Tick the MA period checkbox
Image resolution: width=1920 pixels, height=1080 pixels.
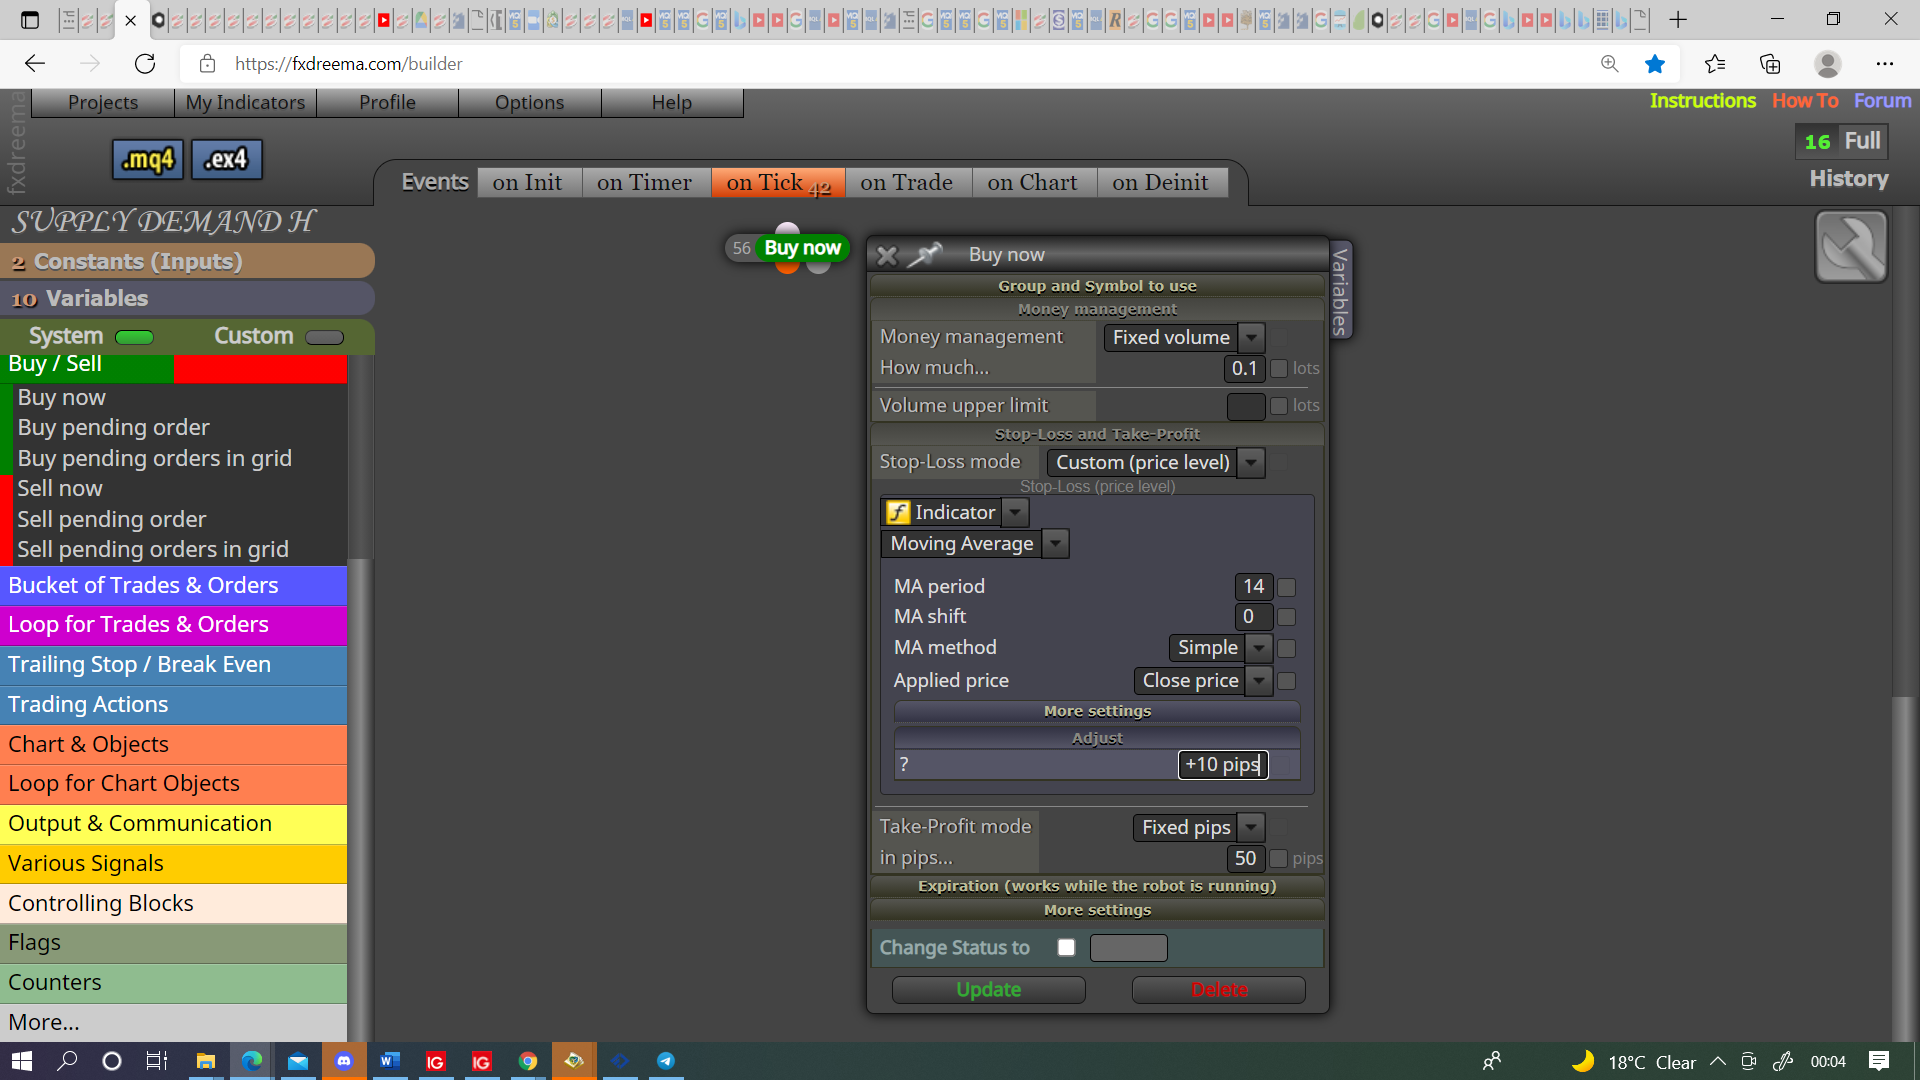1287,587
